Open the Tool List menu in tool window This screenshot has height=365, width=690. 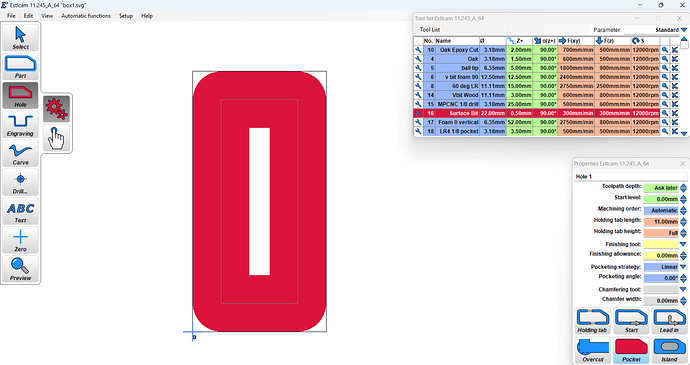pos(429,29)
